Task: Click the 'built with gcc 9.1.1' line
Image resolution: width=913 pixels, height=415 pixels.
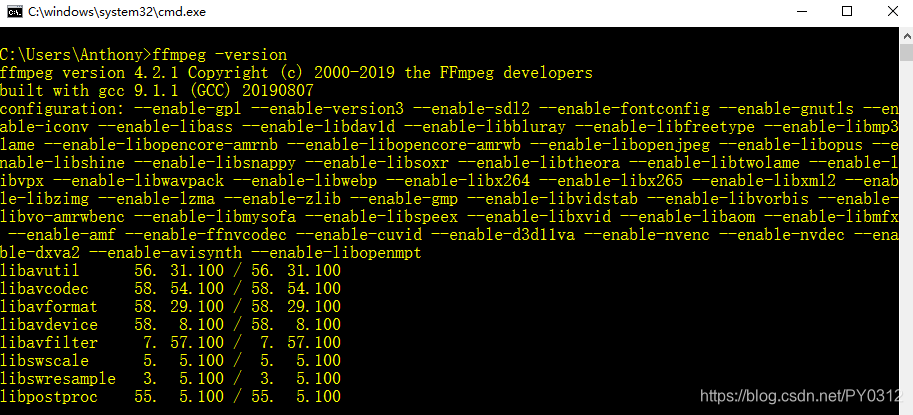Action: pos(157,91)
